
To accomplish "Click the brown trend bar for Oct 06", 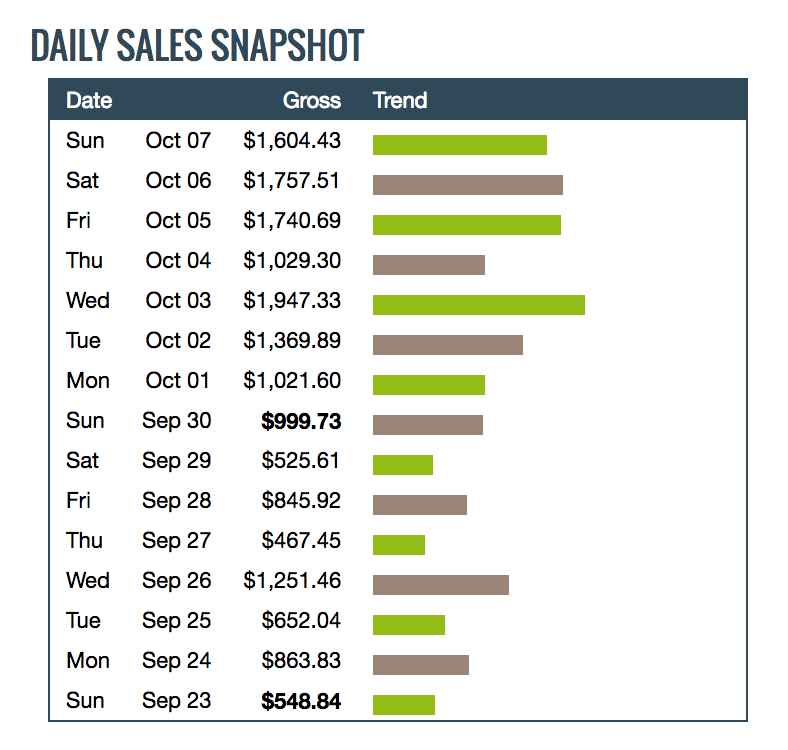I will coord(467,185).
